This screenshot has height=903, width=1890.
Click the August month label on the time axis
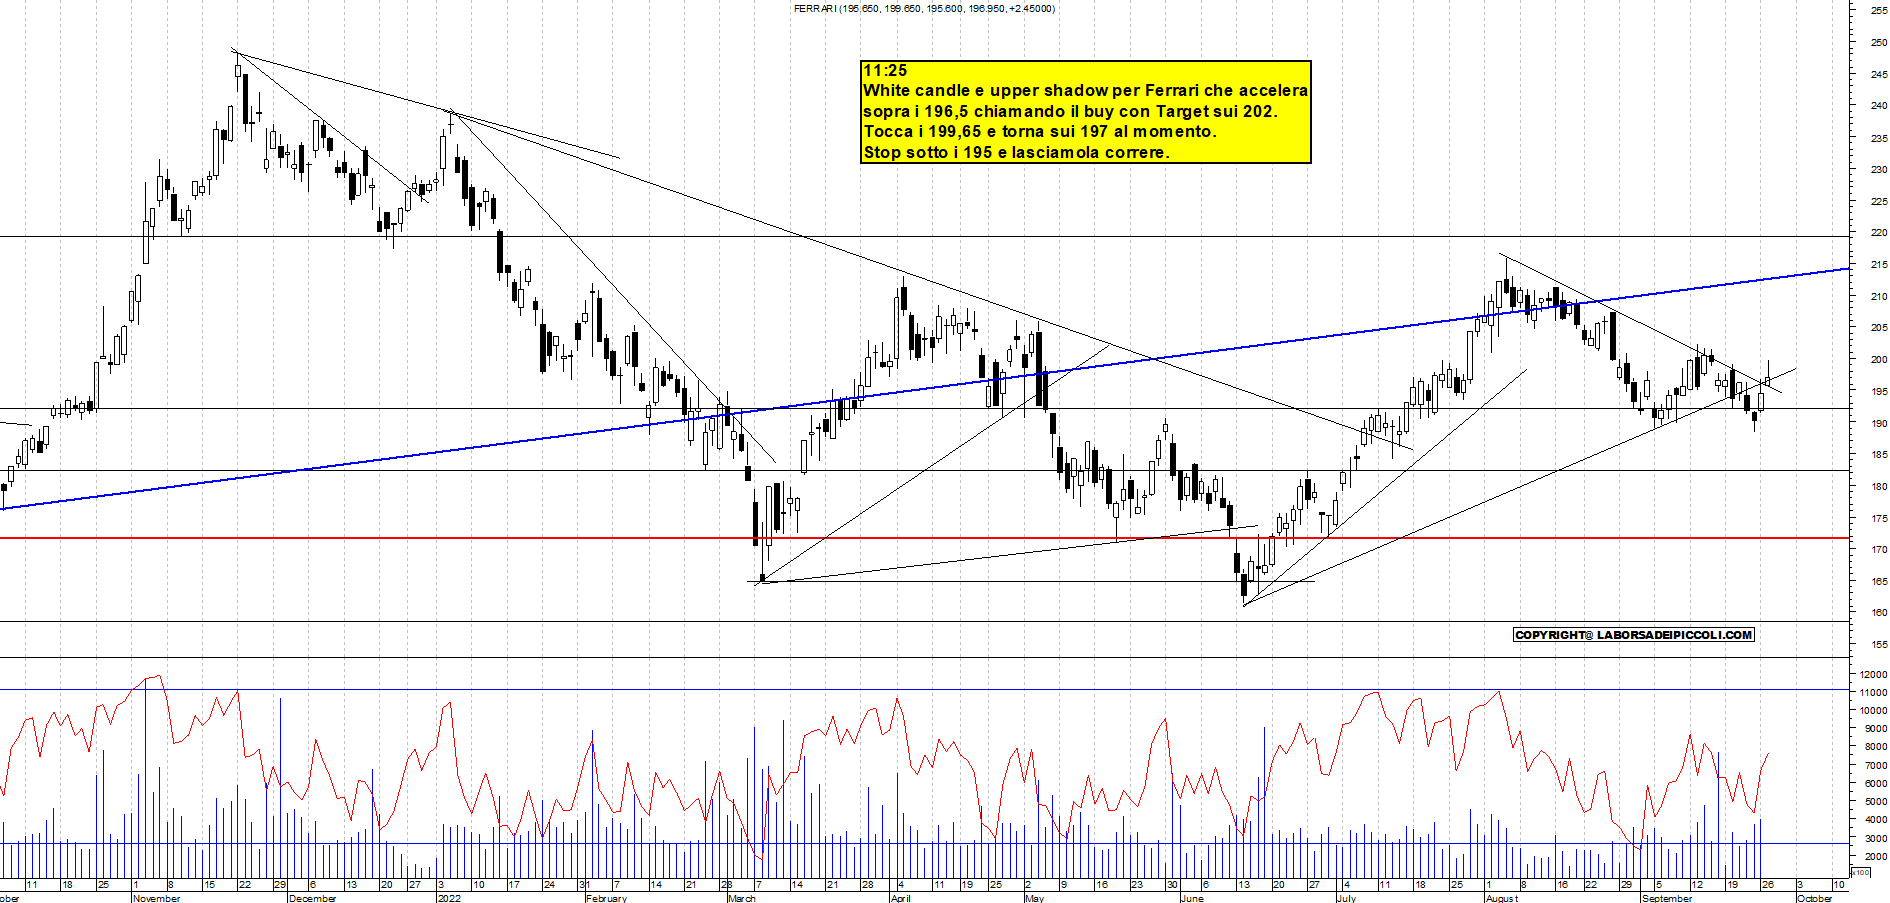pyautogui.click(x=1502, y=898)
